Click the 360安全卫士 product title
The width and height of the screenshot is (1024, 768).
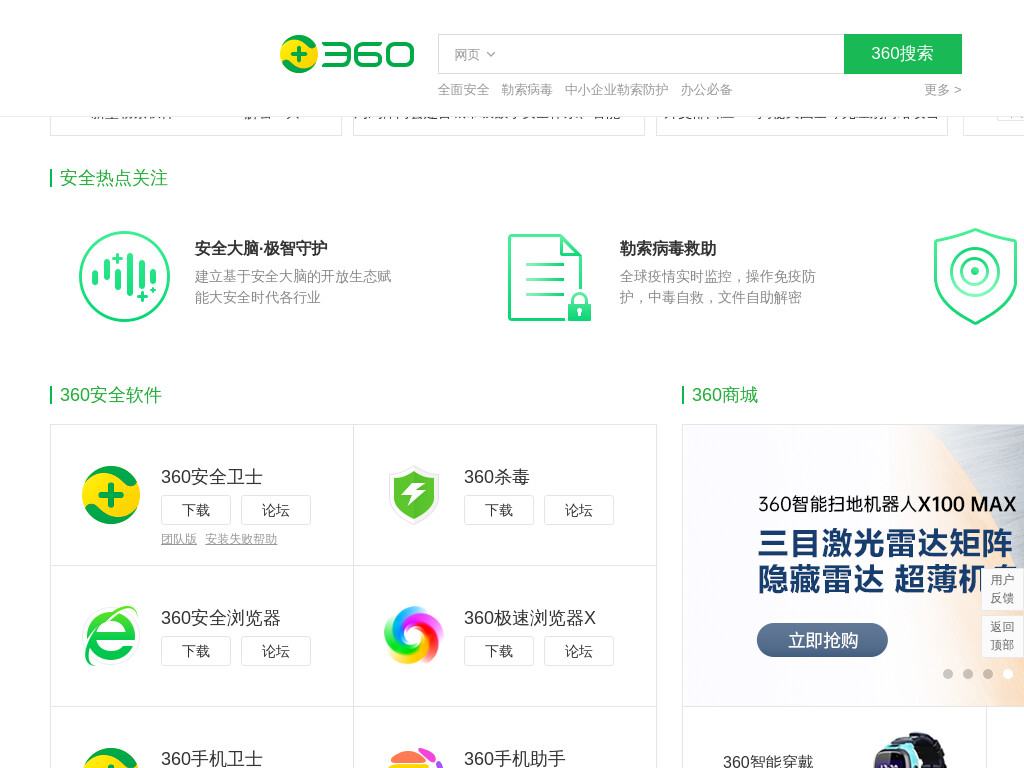[x=212, y=477]
